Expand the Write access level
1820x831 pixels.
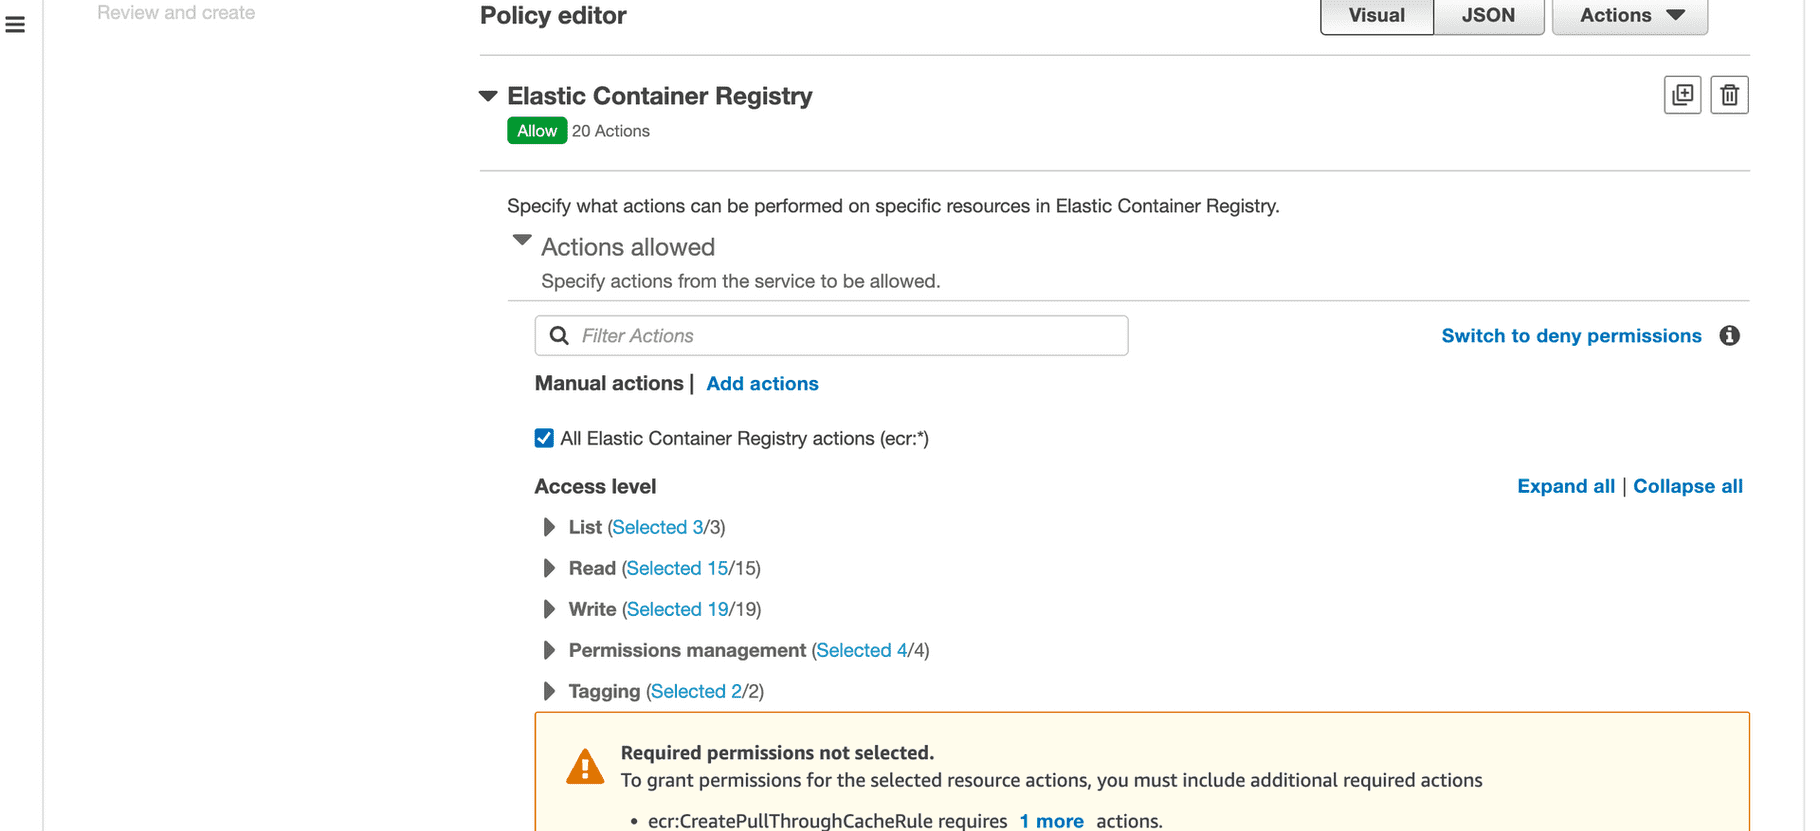coord(548,609)
